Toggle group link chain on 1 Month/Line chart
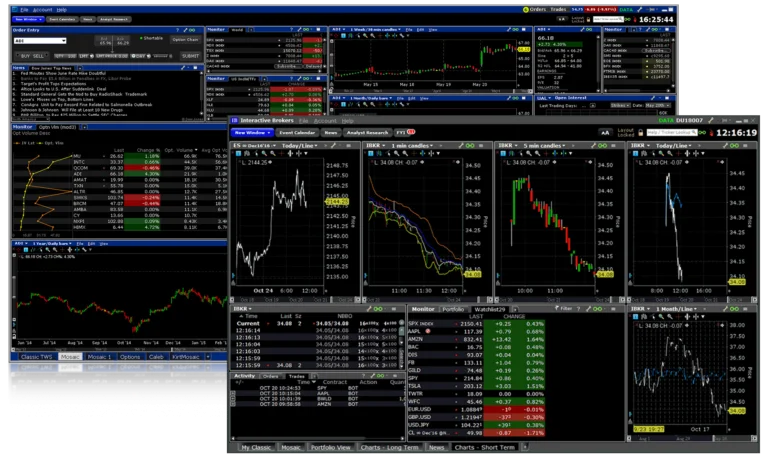 coord(734,309)
